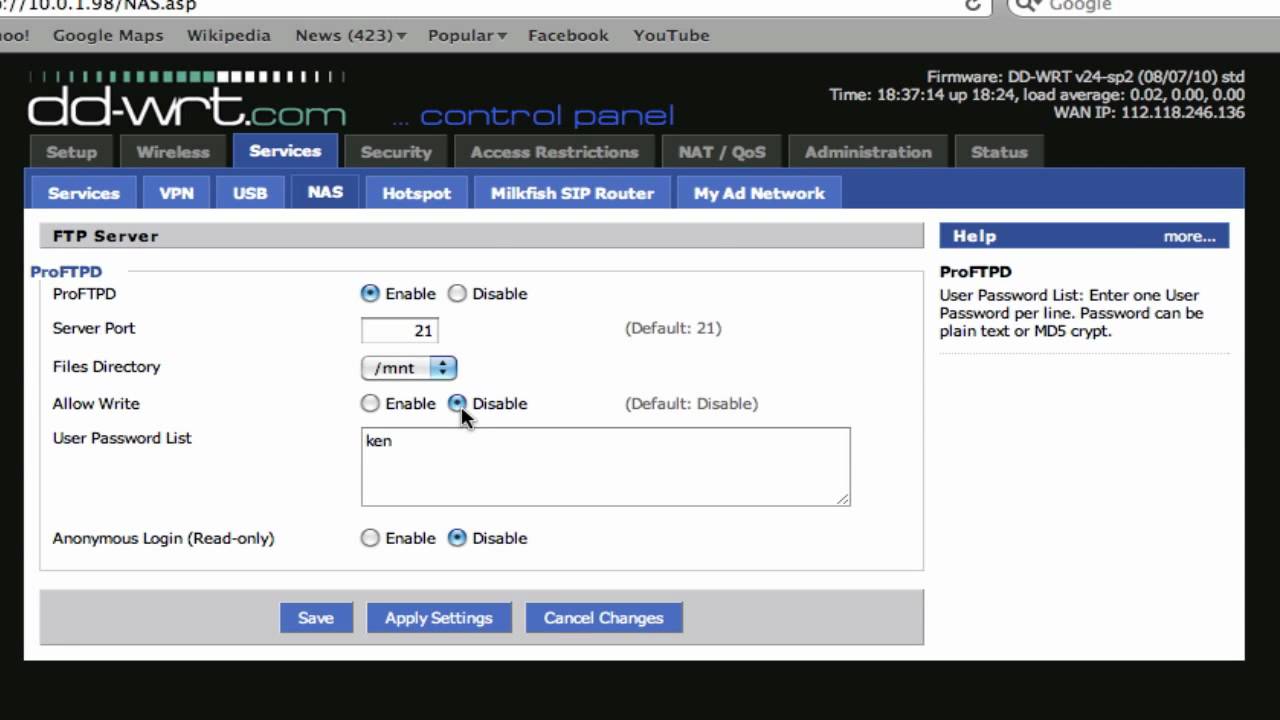
Task: Open the Administration tab
Action: click(x=868, y=152)
